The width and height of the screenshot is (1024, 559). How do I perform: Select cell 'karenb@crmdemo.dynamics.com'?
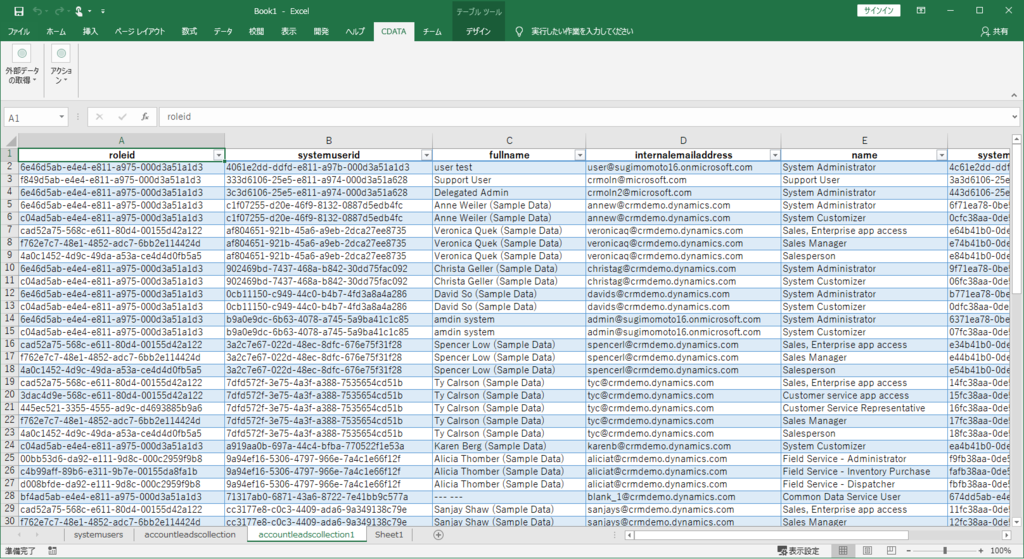coord(683,446)
